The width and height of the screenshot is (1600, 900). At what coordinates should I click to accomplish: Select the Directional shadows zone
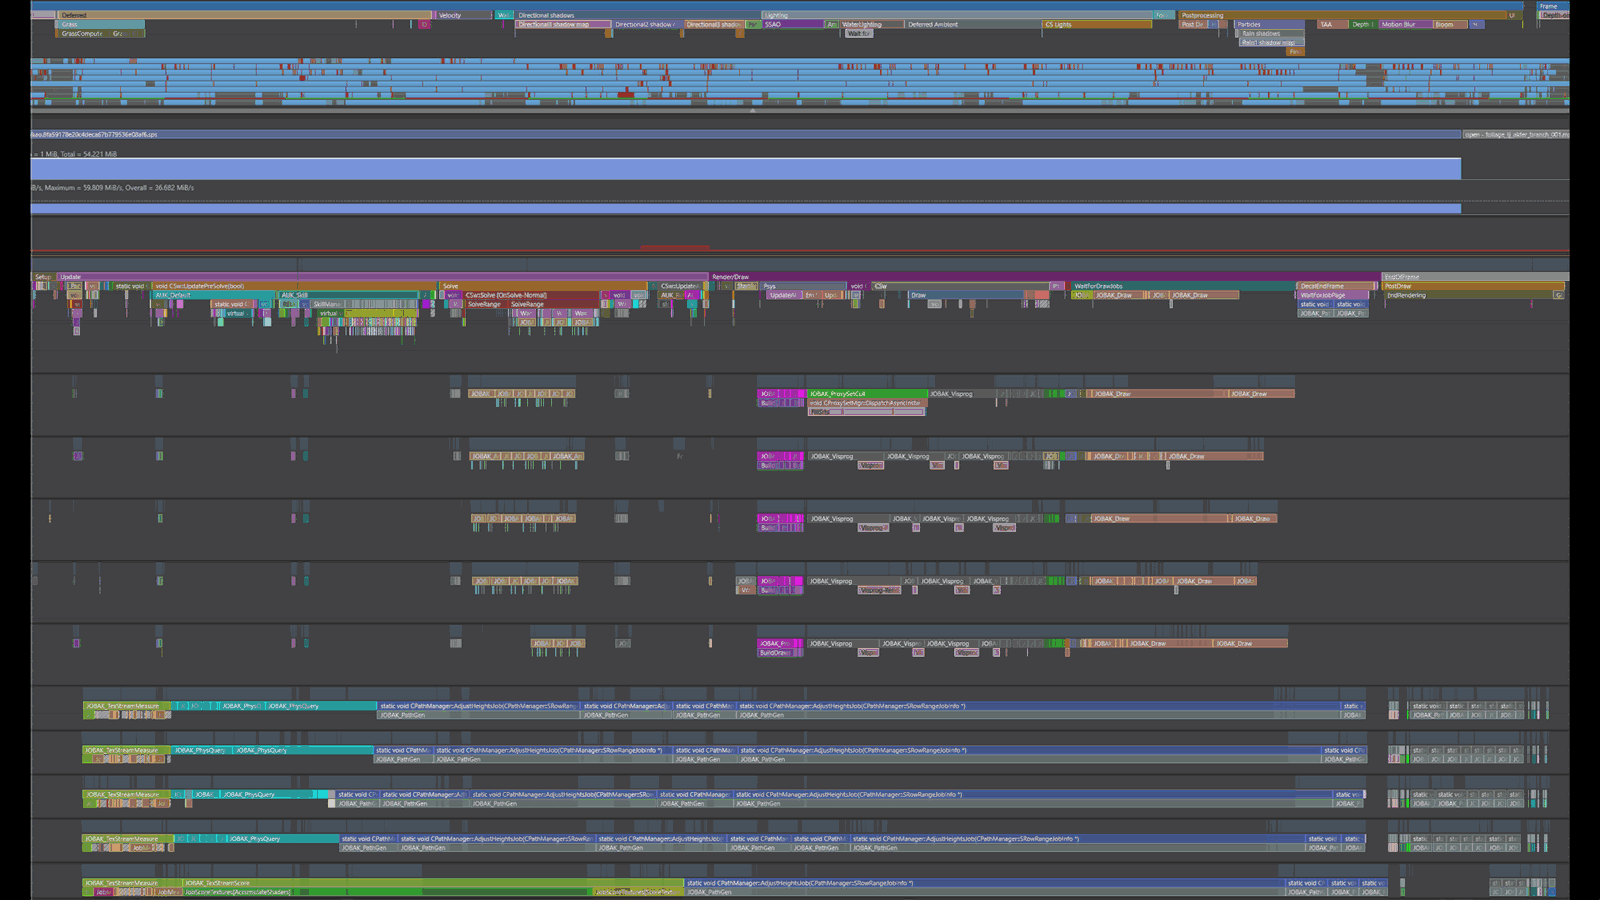coord(637,15)
